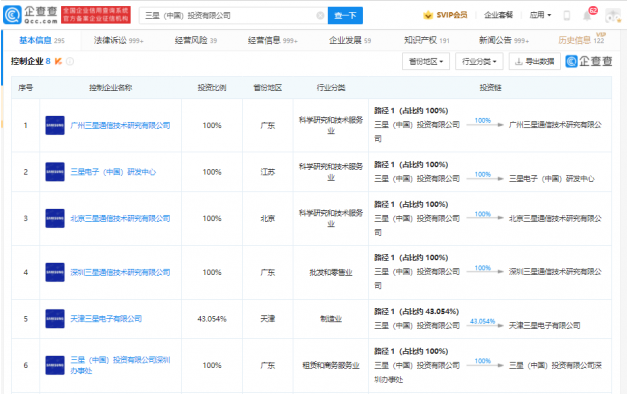Screen dimensions: 627x394
Task: Click 制造业 industry cell
Action: click(331, 319)
